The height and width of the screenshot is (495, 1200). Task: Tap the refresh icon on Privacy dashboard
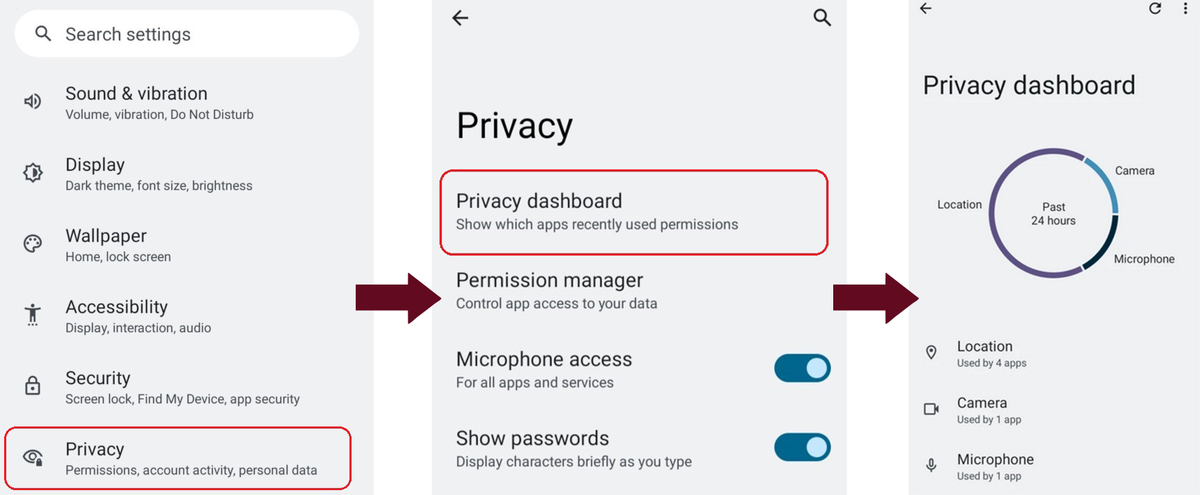pos(1155,8)
